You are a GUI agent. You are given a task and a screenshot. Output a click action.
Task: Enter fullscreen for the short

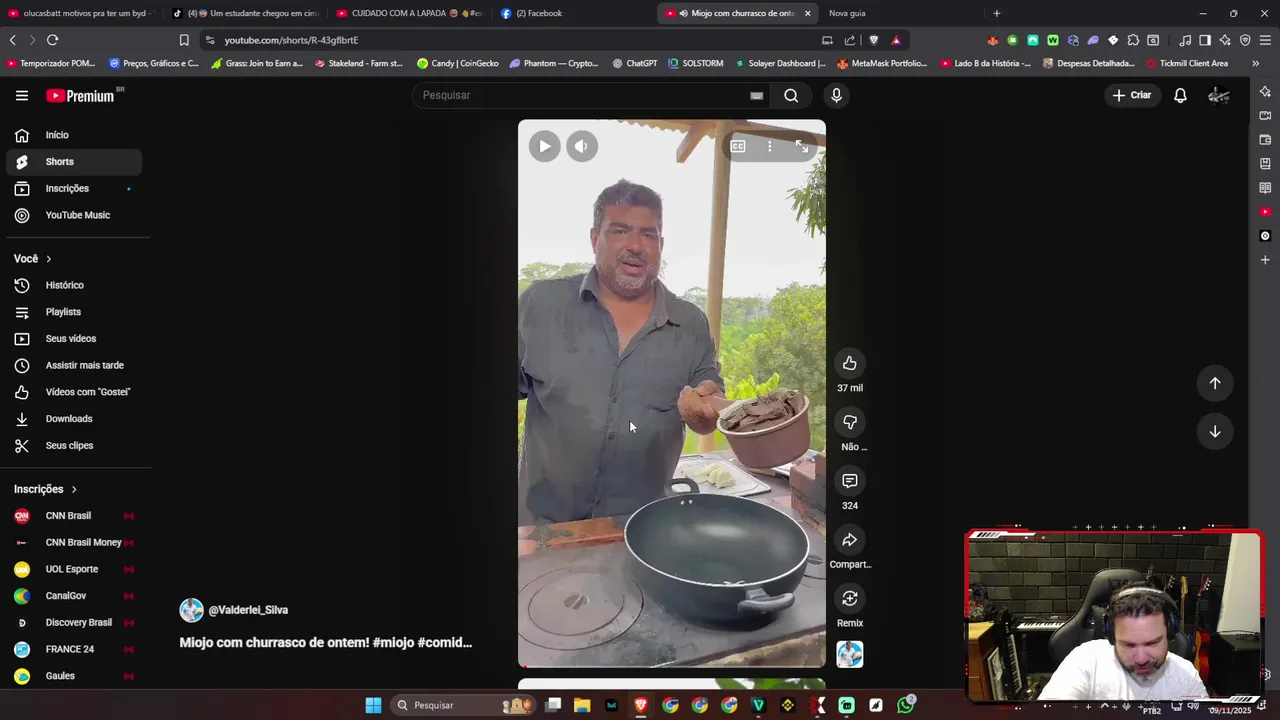click(802, 146)
